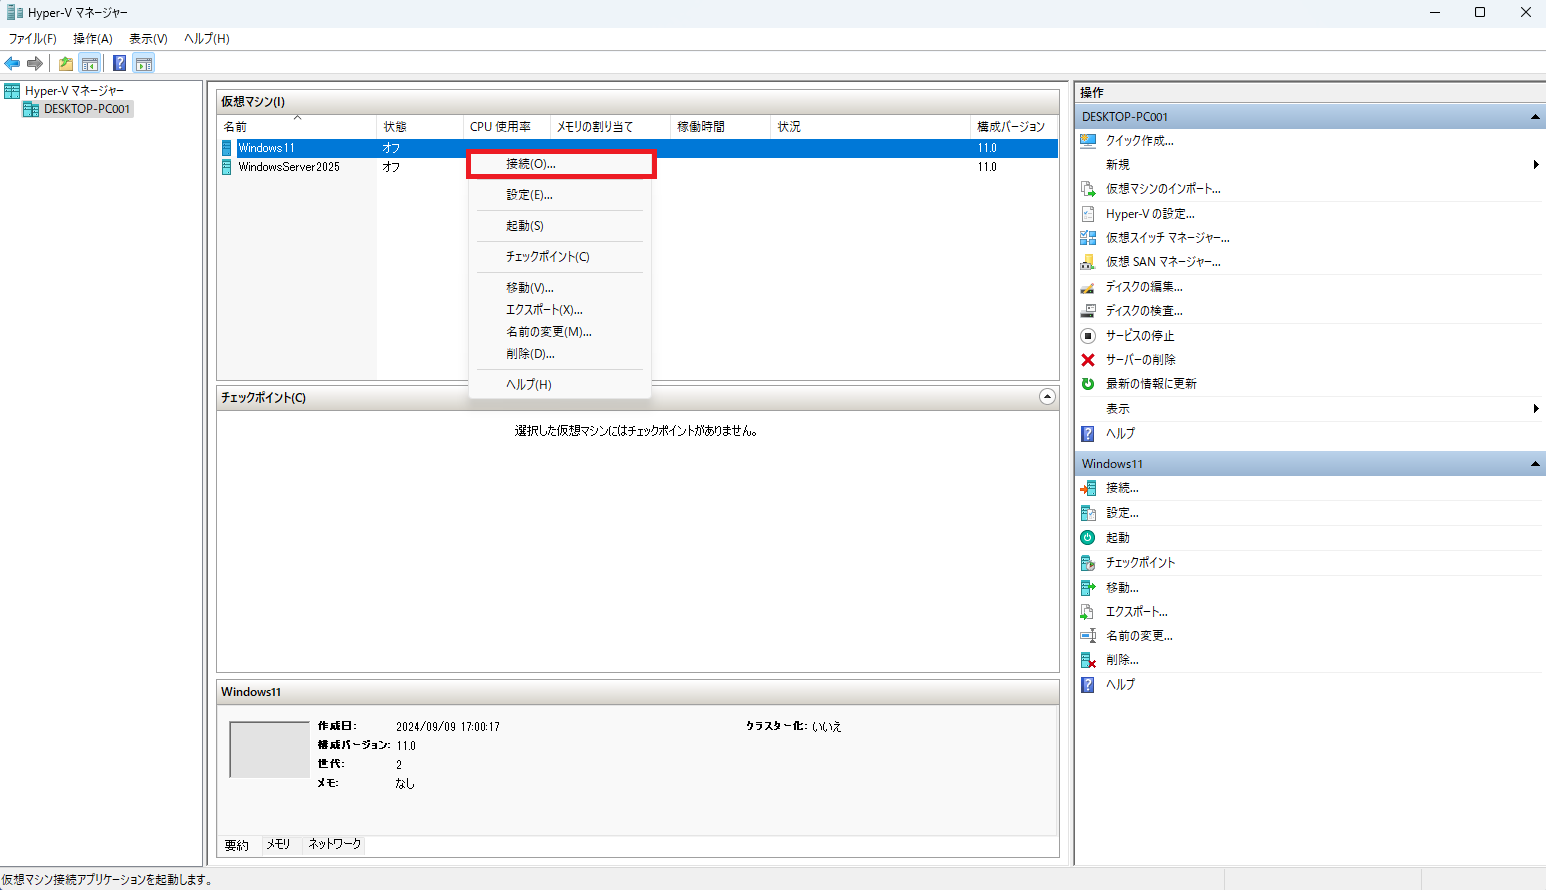Click the Windows11 preview thumbnail
Viewport: 1546px width, 890px height.
tap(269, 749)
